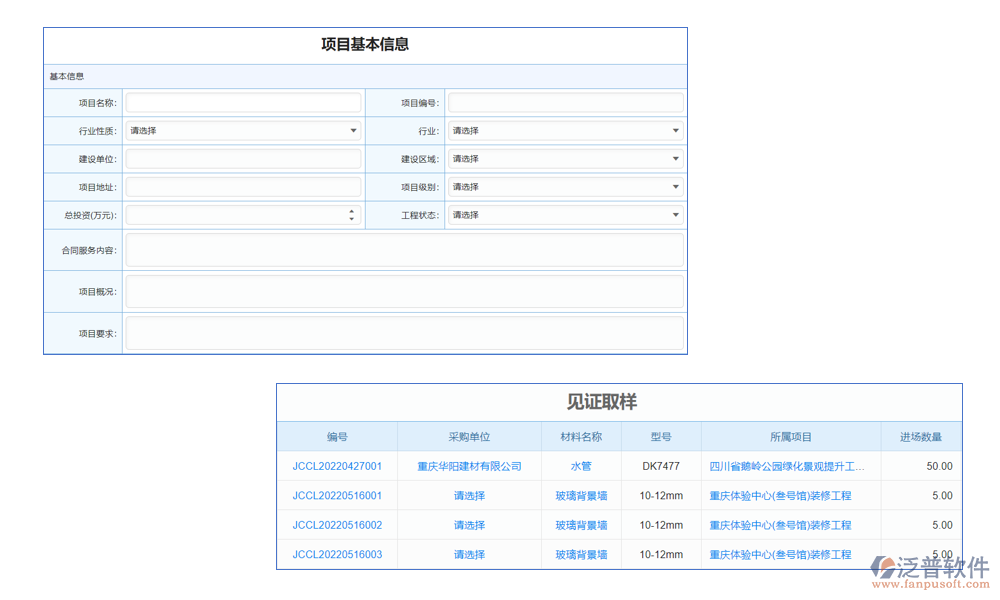Click the 项目地址 input field
1000x600 pixels.
243,187
